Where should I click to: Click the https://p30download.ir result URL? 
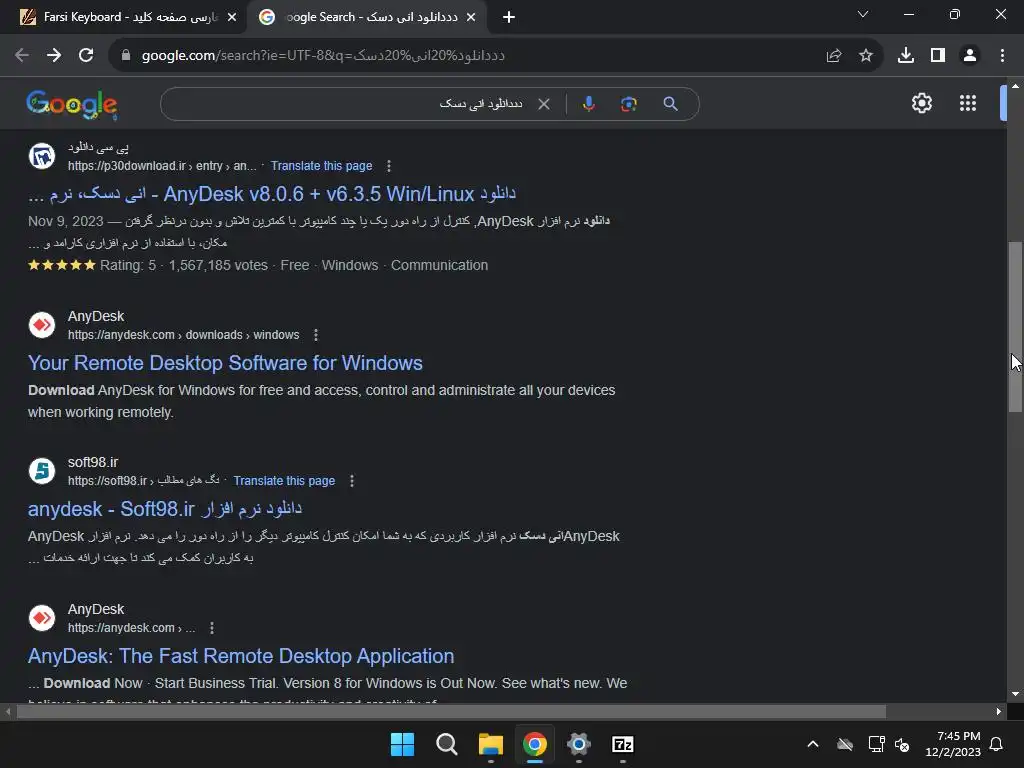tap(162, 166)
